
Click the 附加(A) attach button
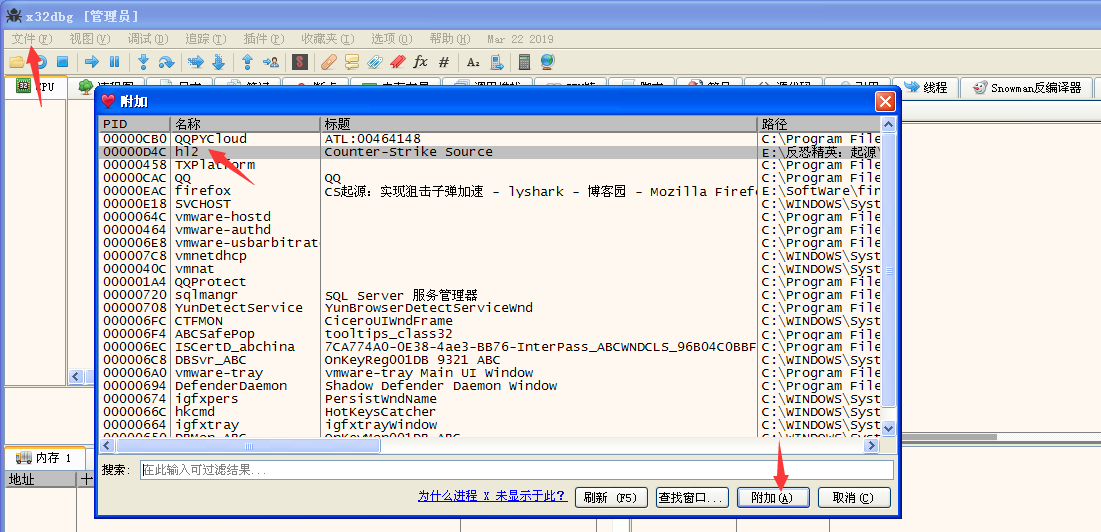[772, 498]
